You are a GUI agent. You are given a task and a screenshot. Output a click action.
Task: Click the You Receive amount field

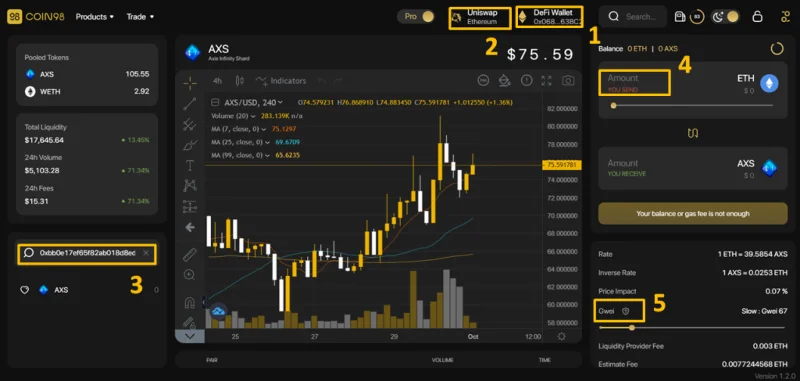pyautogui.click(x=627, y=168)
